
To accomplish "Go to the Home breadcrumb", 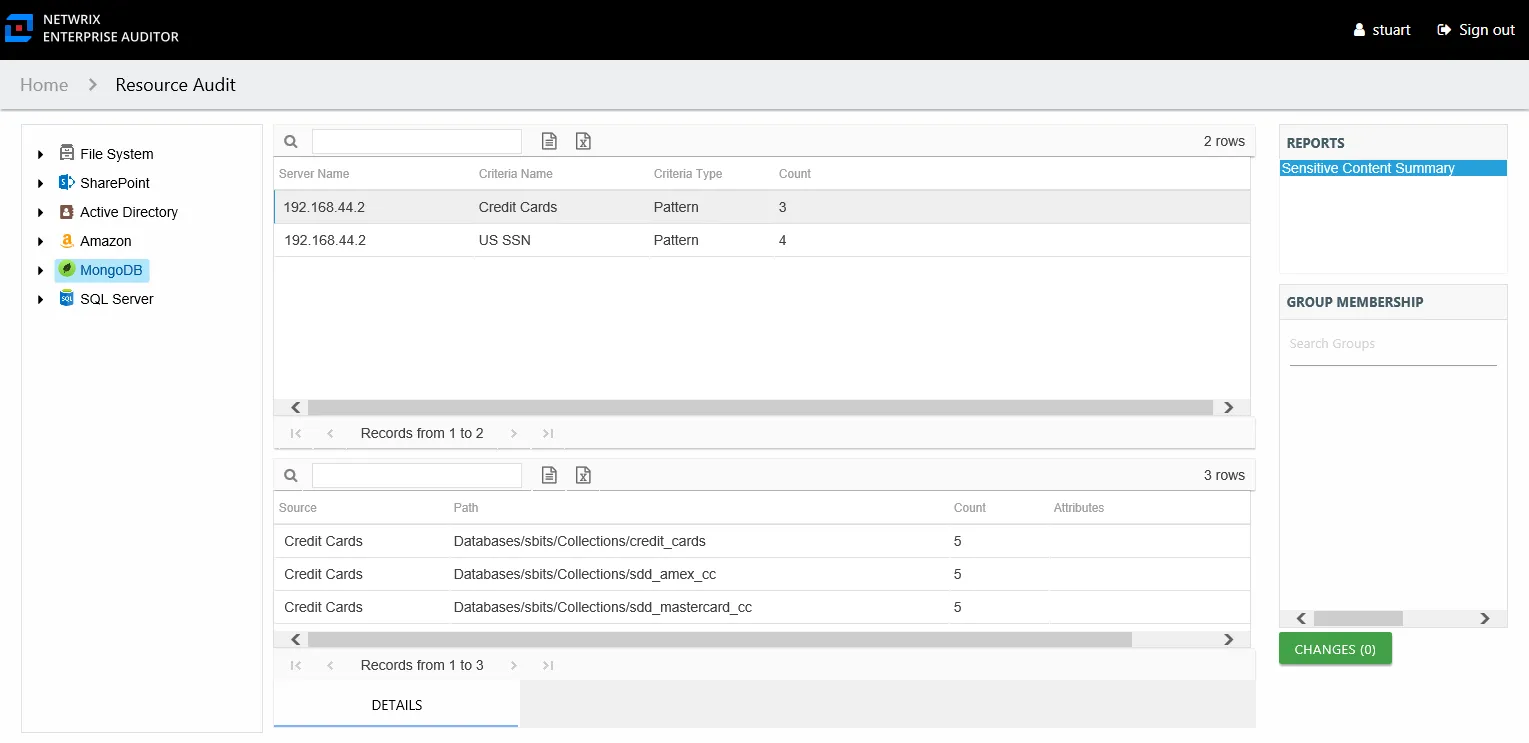I will [x=44, y=85].
